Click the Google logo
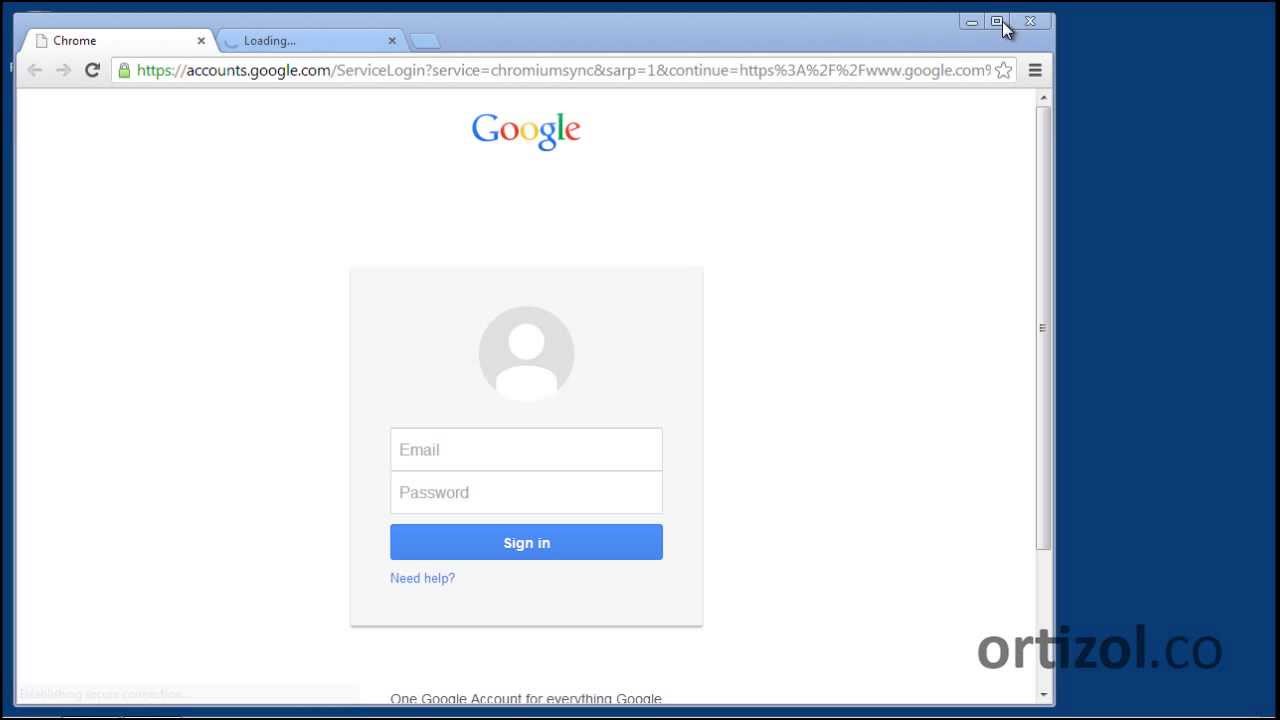This screenshot has height=720, width=1280. [526, 130]
